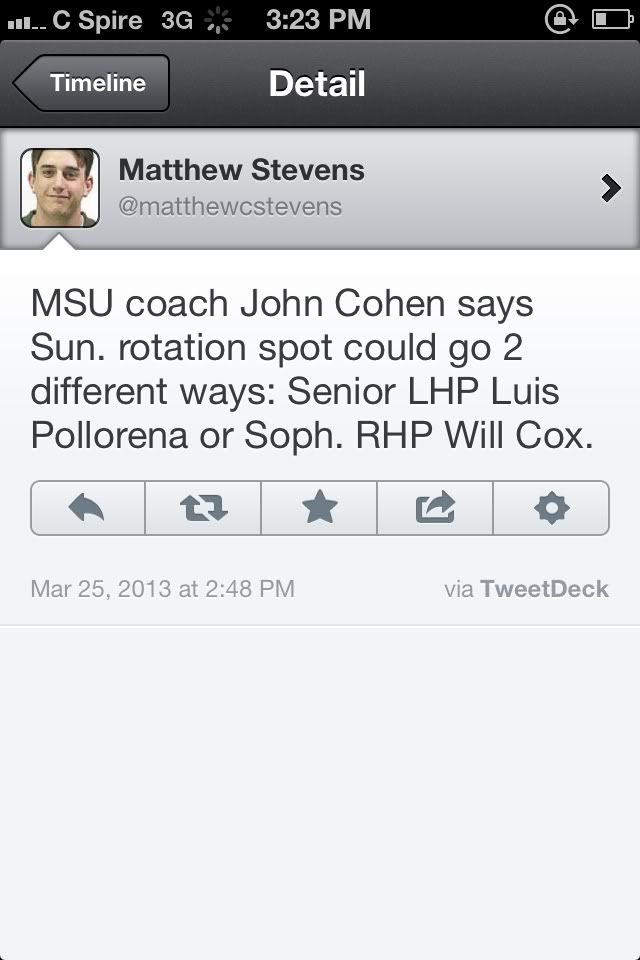Expand profile using the right chevron arrow
The image size is (640, 960).
(610, 188)
